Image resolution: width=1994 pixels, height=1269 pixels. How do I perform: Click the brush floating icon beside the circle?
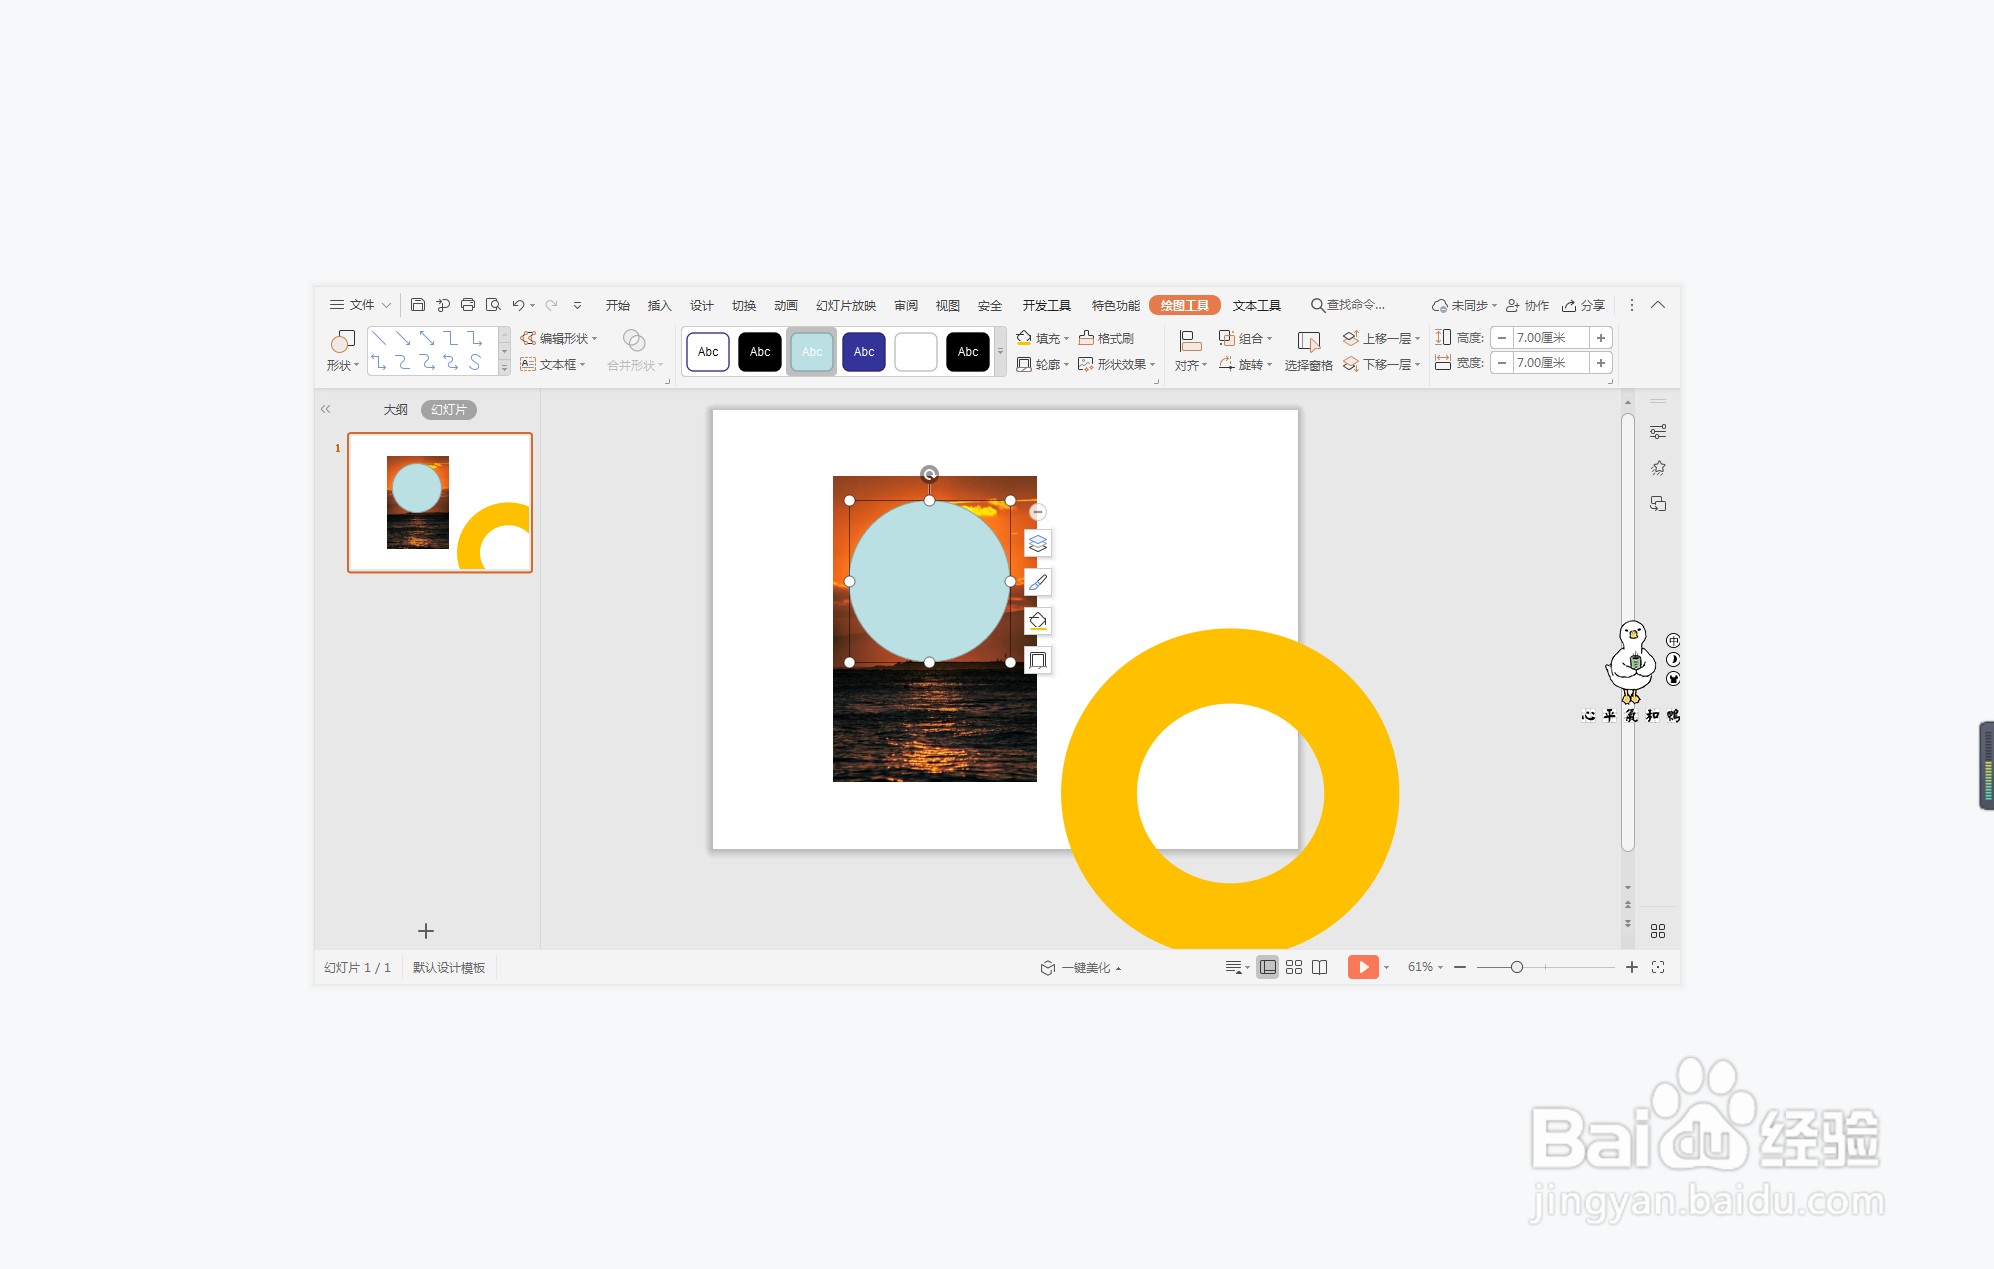pyautogui.click(x=1038, y=582)
